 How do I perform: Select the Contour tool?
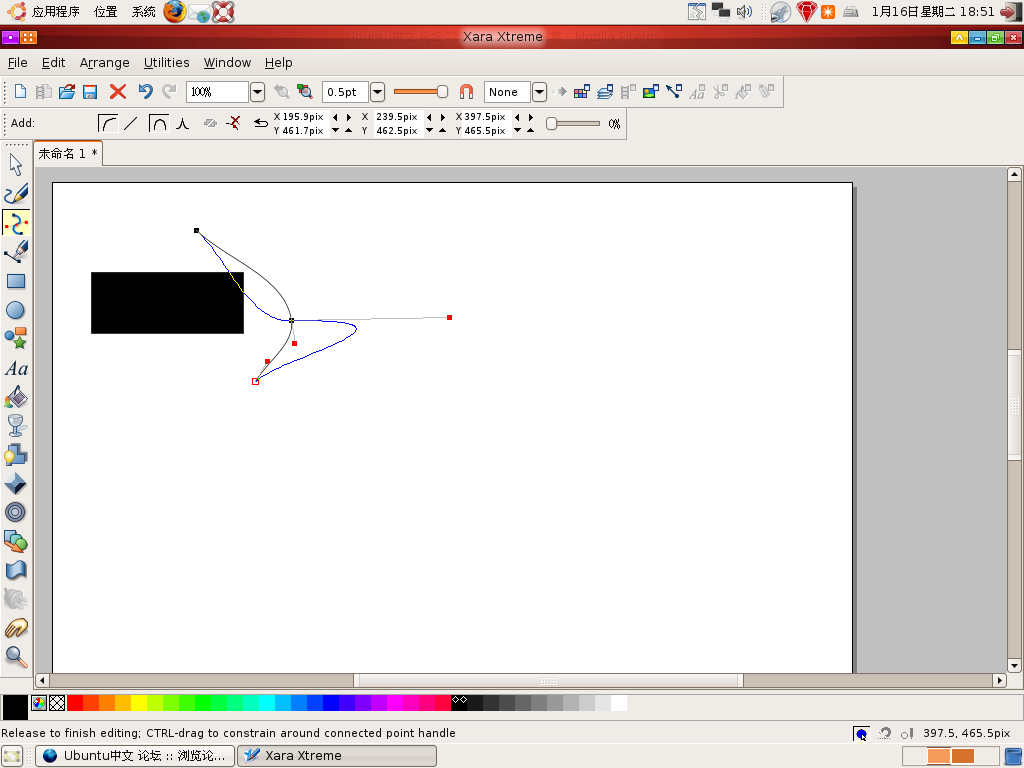[16, 512]
